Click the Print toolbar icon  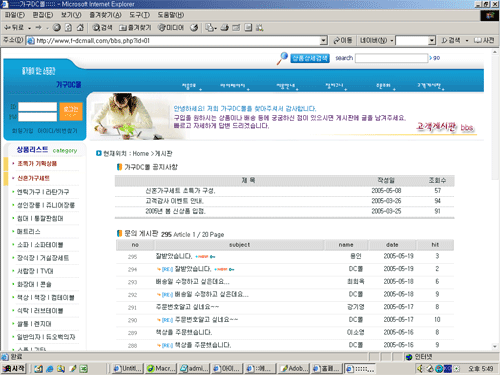click(x=225, y=28)
